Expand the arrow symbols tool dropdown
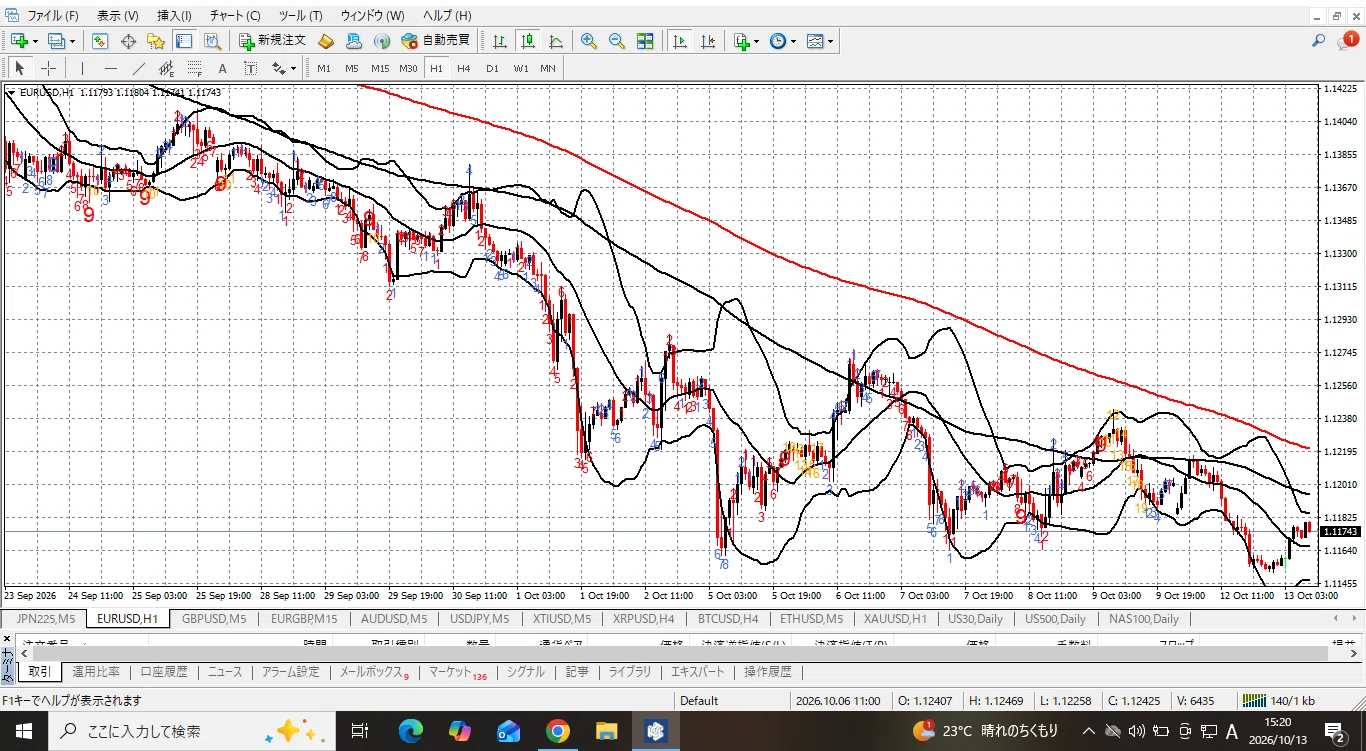Image resolution: width=1366 pixels, height=751 pixels. pos(293,68)
